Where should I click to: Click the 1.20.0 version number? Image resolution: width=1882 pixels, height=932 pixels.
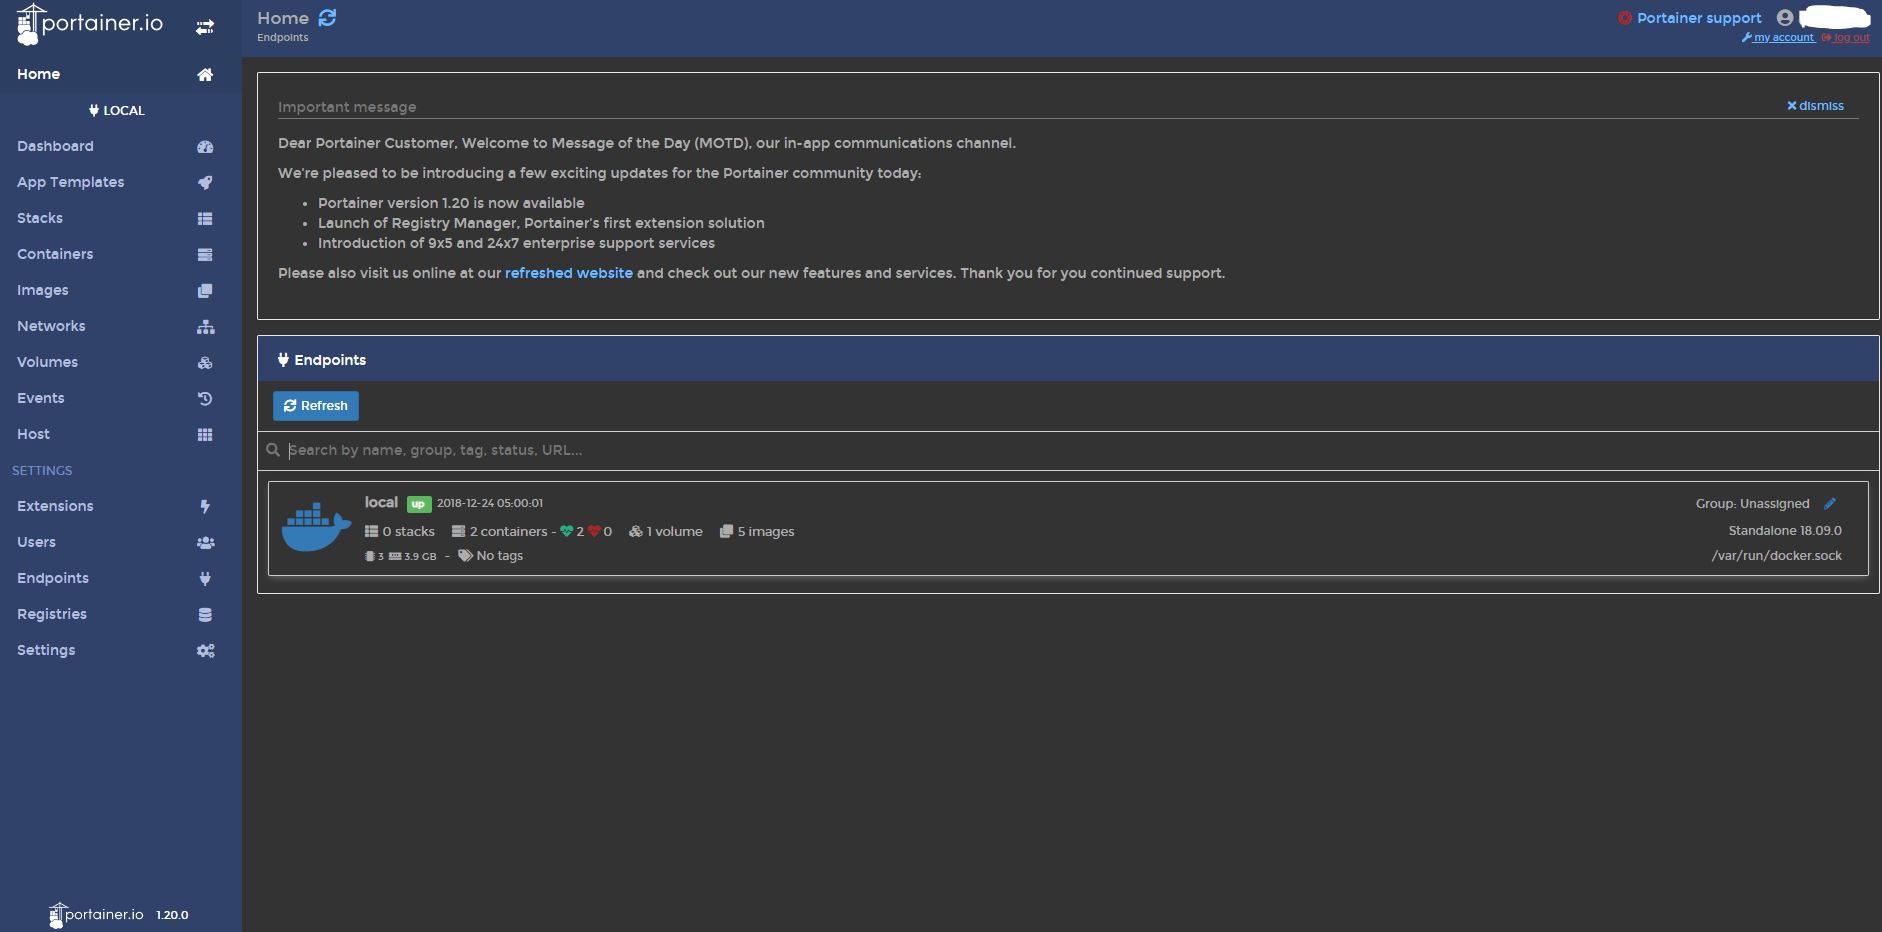172,915
